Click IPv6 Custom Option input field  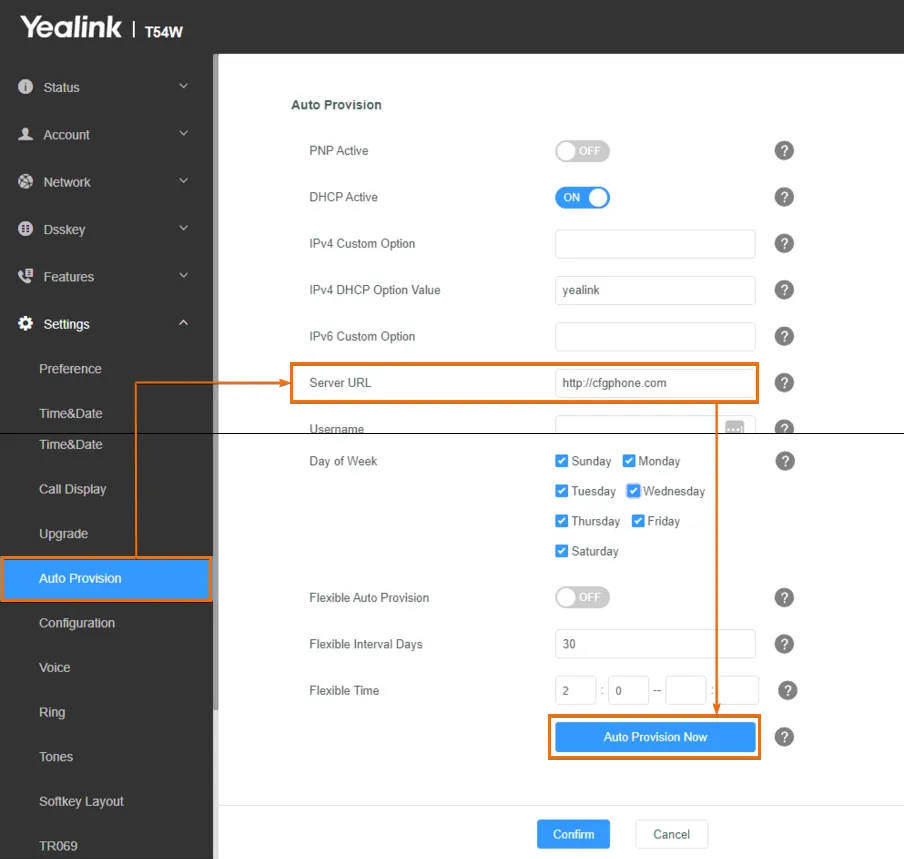point(655,337)
